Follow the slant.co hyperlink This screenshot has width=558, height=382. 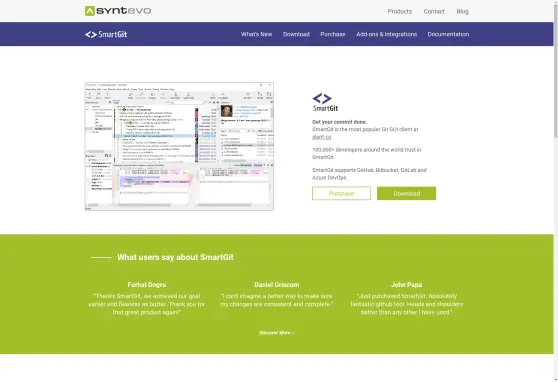pyautogui.click(x=322, y=137)
